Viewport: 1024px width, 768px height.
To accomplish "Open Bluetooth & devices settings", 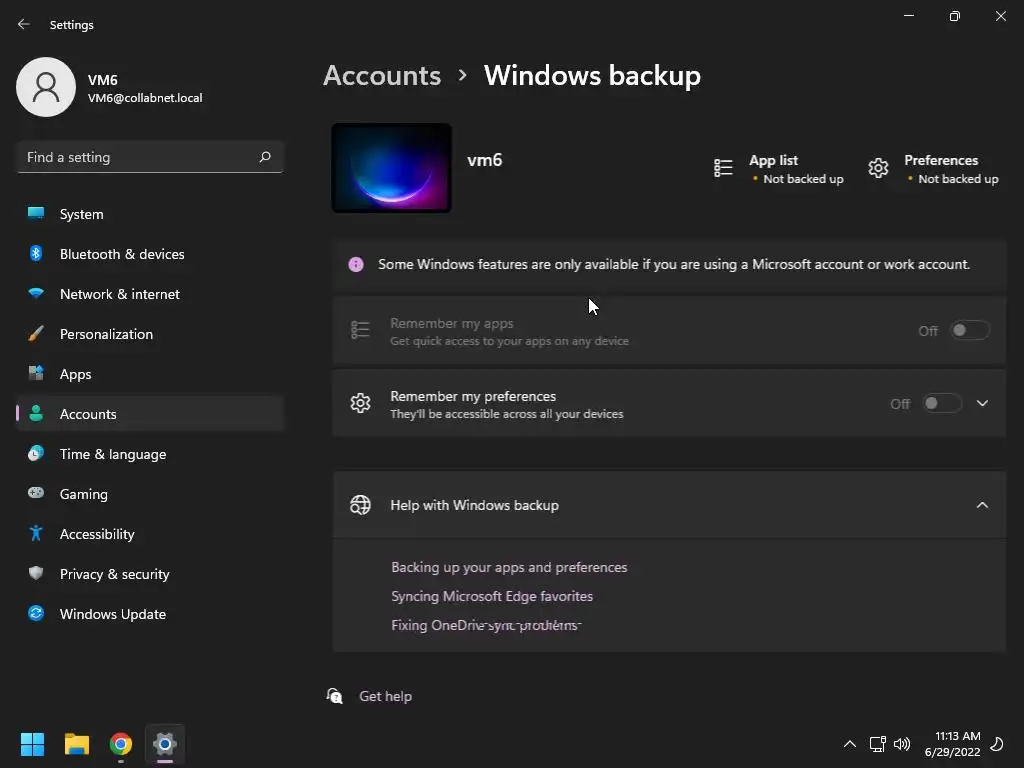I will tap(122, 254).
